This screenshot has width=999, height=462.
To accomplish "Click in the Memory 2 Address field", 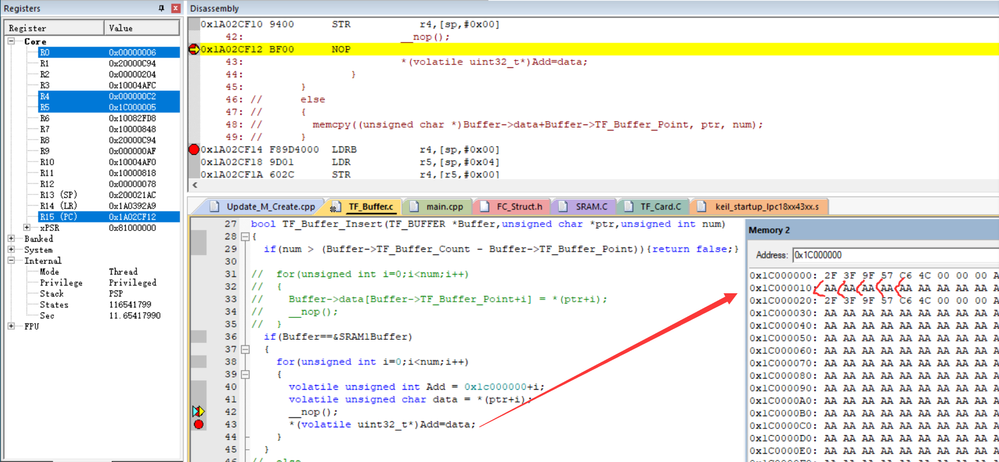I will 895,255.
